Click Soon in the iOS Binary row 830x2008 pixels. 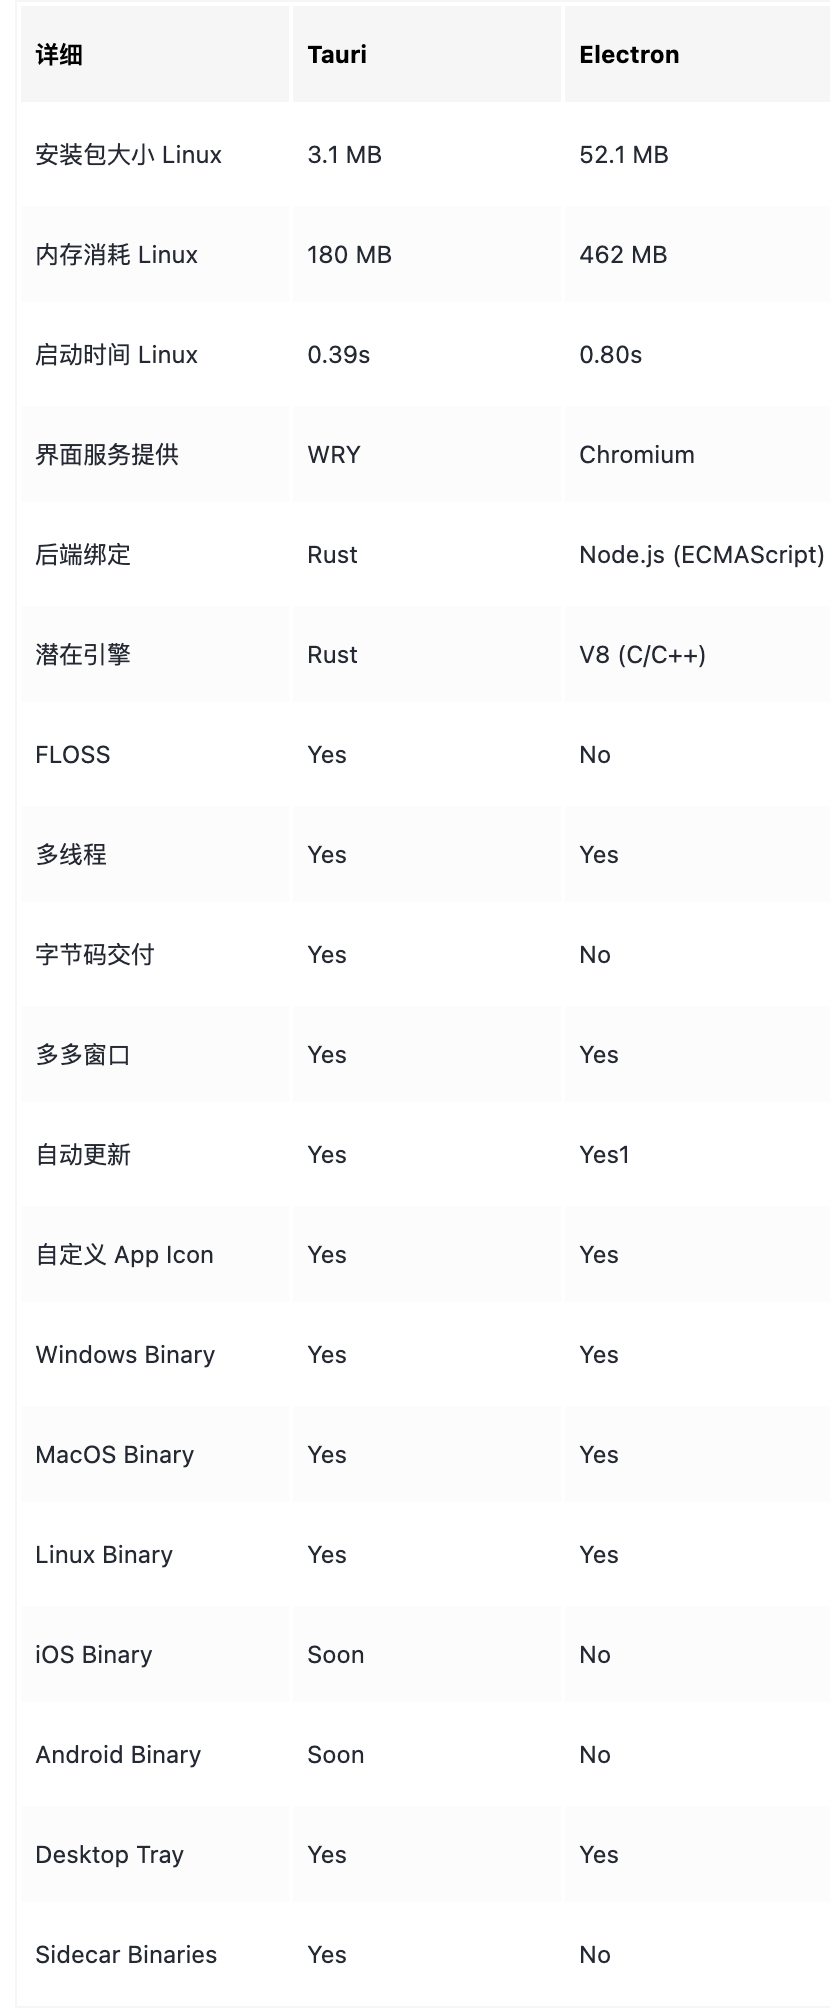point(335,1655)
